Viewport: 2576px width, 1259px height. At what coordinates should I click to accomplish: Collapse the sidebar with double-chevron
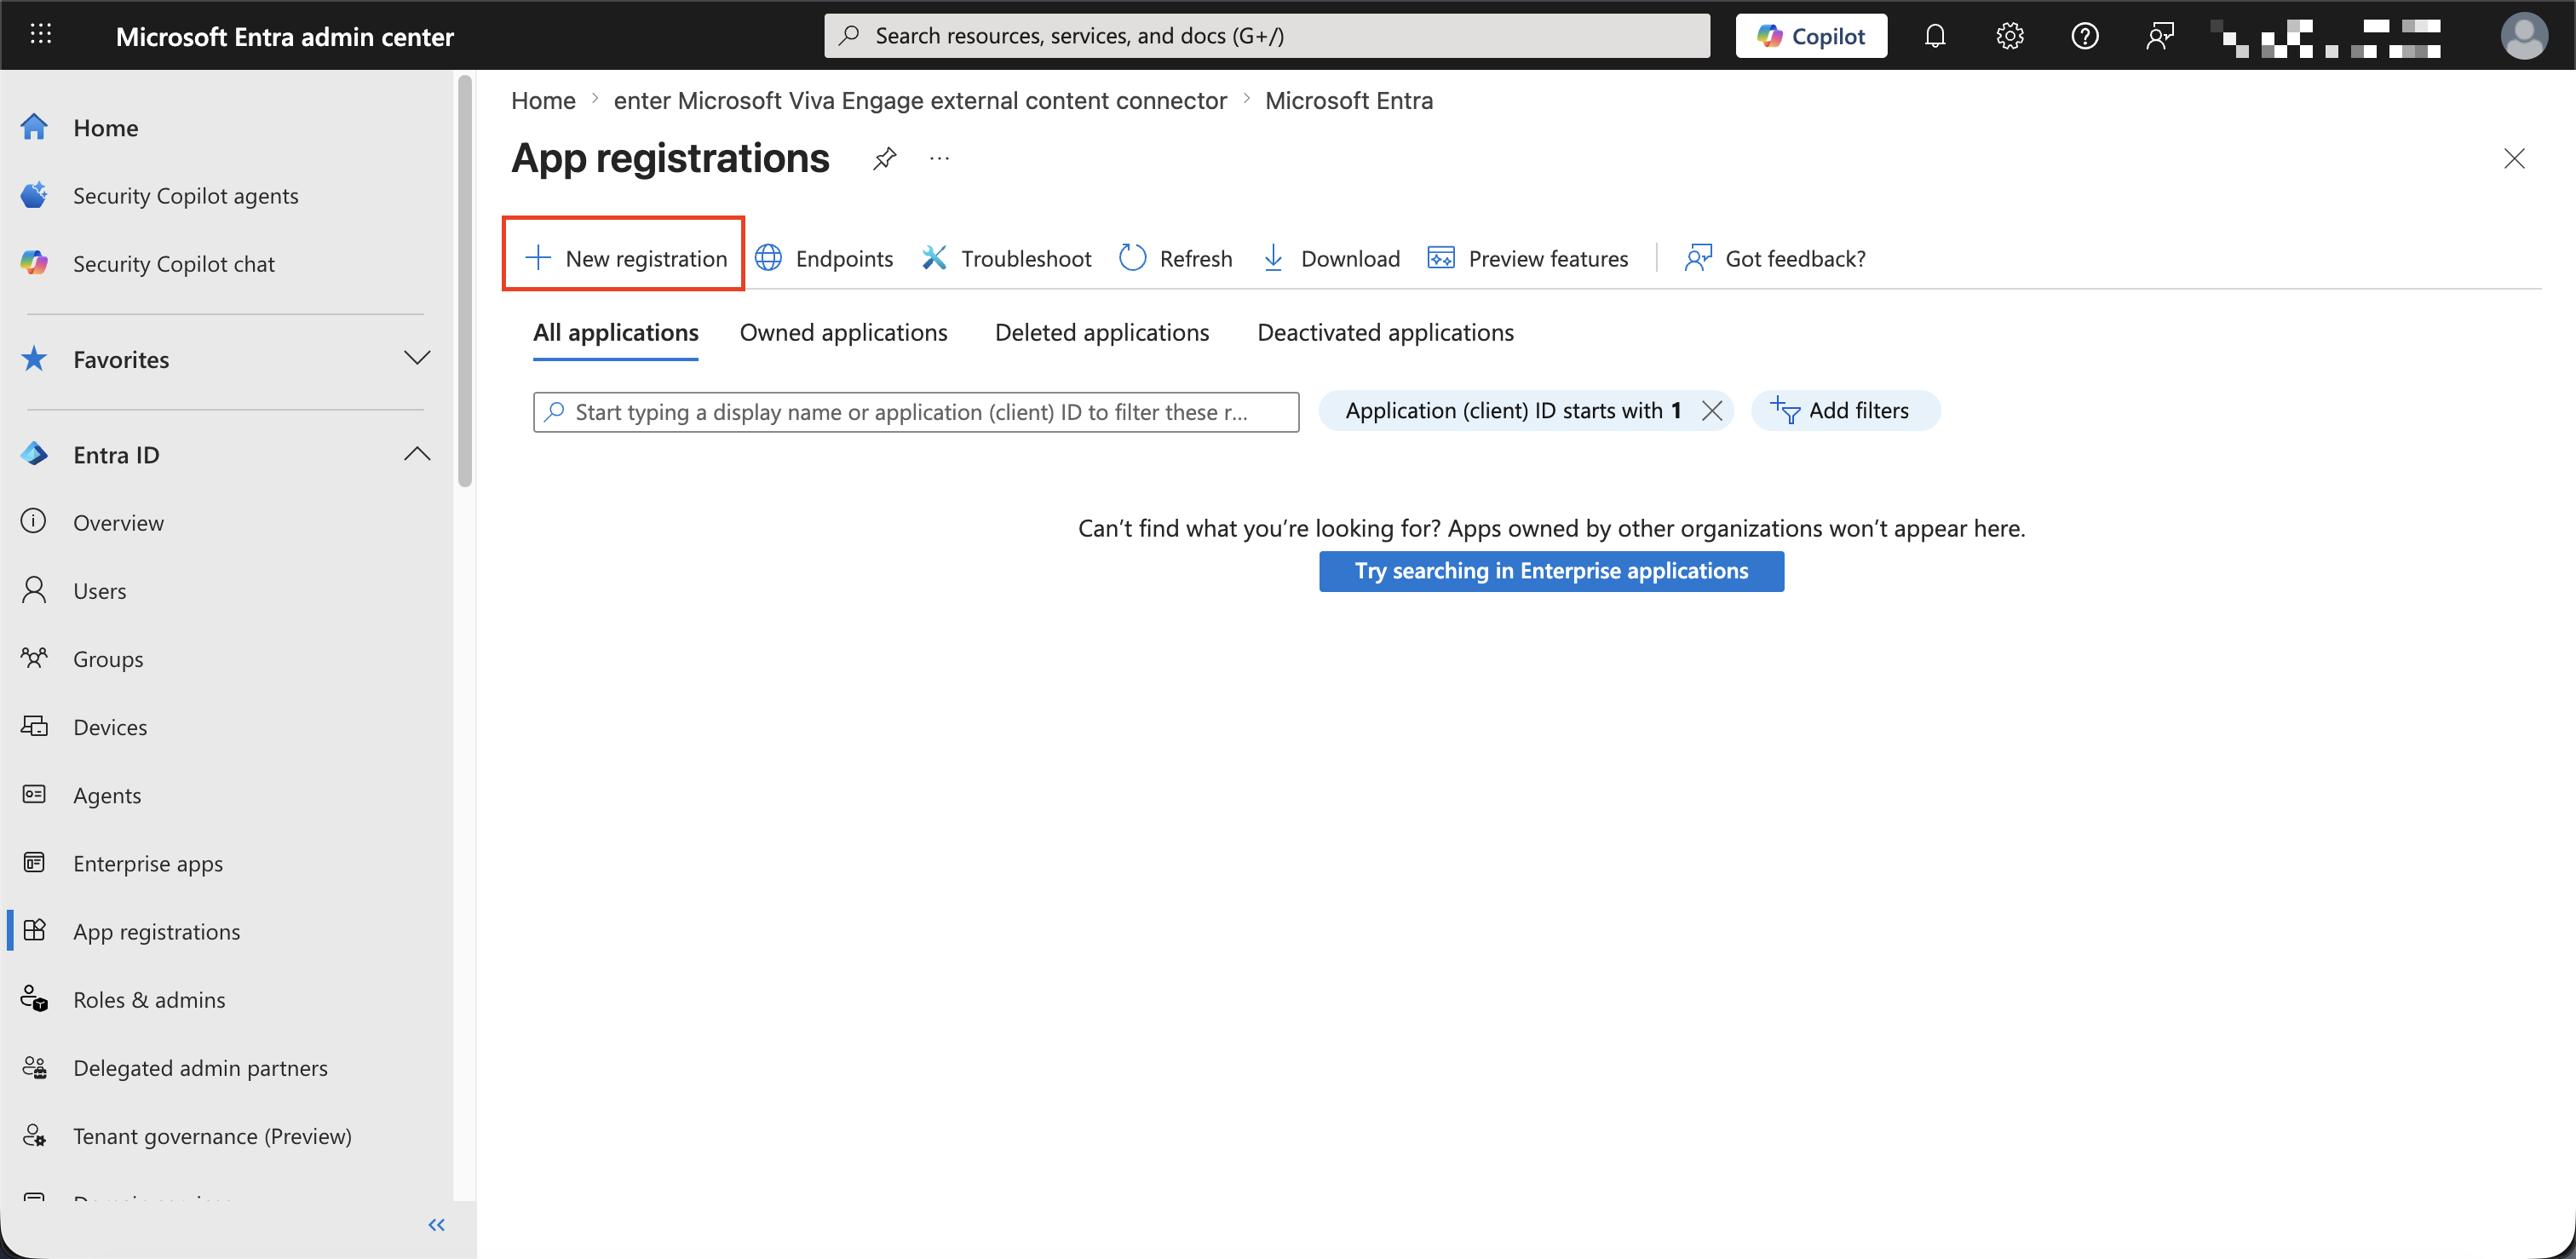[x=436, y=1224]
